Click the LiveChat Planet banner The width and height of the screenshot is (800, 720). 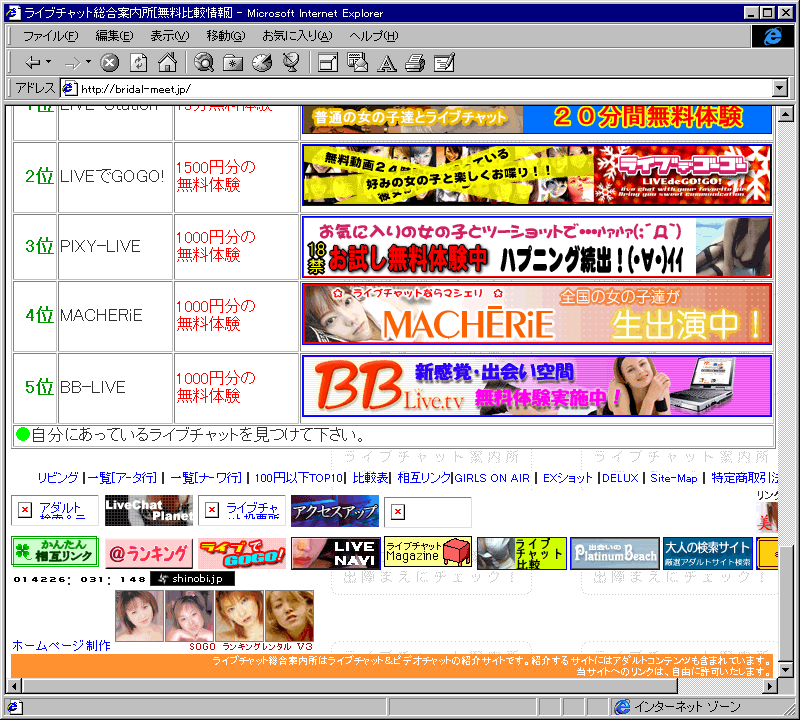[x=149, y=510]
